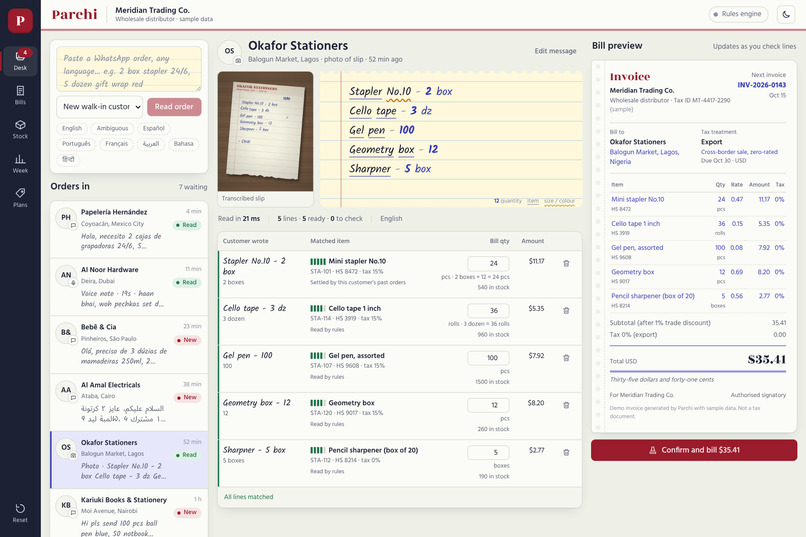The height and width of the screenshot is (537, 806).
Task: Click Confirm and bill $35.41 button
Action: click(x=694, y=450)
